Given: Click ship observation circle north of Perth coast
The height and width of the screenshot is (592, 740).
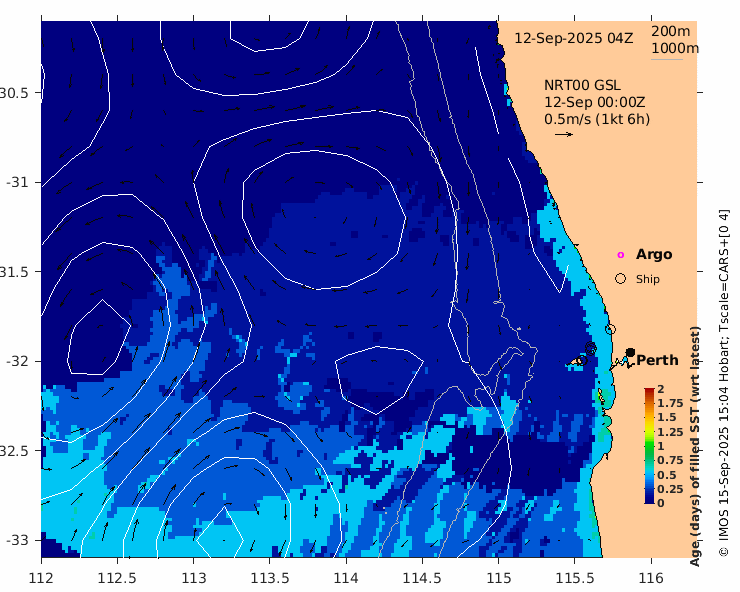Looking at the screenshot, I should tap(610, 329).
